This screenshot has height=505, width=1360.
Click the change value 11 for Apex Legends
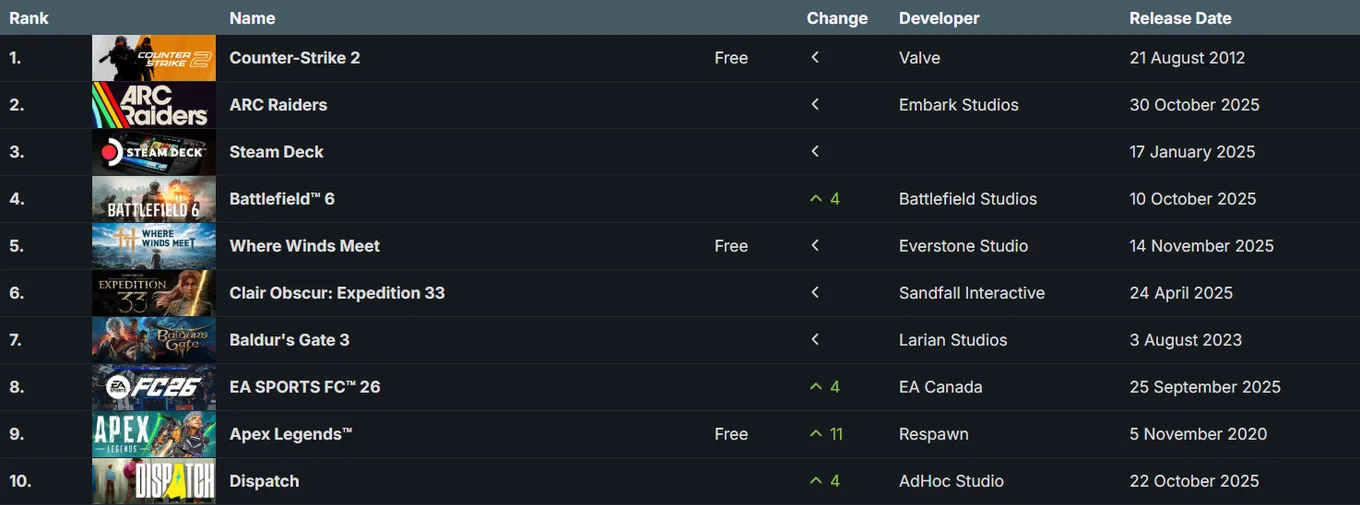[x=836, y=434]
